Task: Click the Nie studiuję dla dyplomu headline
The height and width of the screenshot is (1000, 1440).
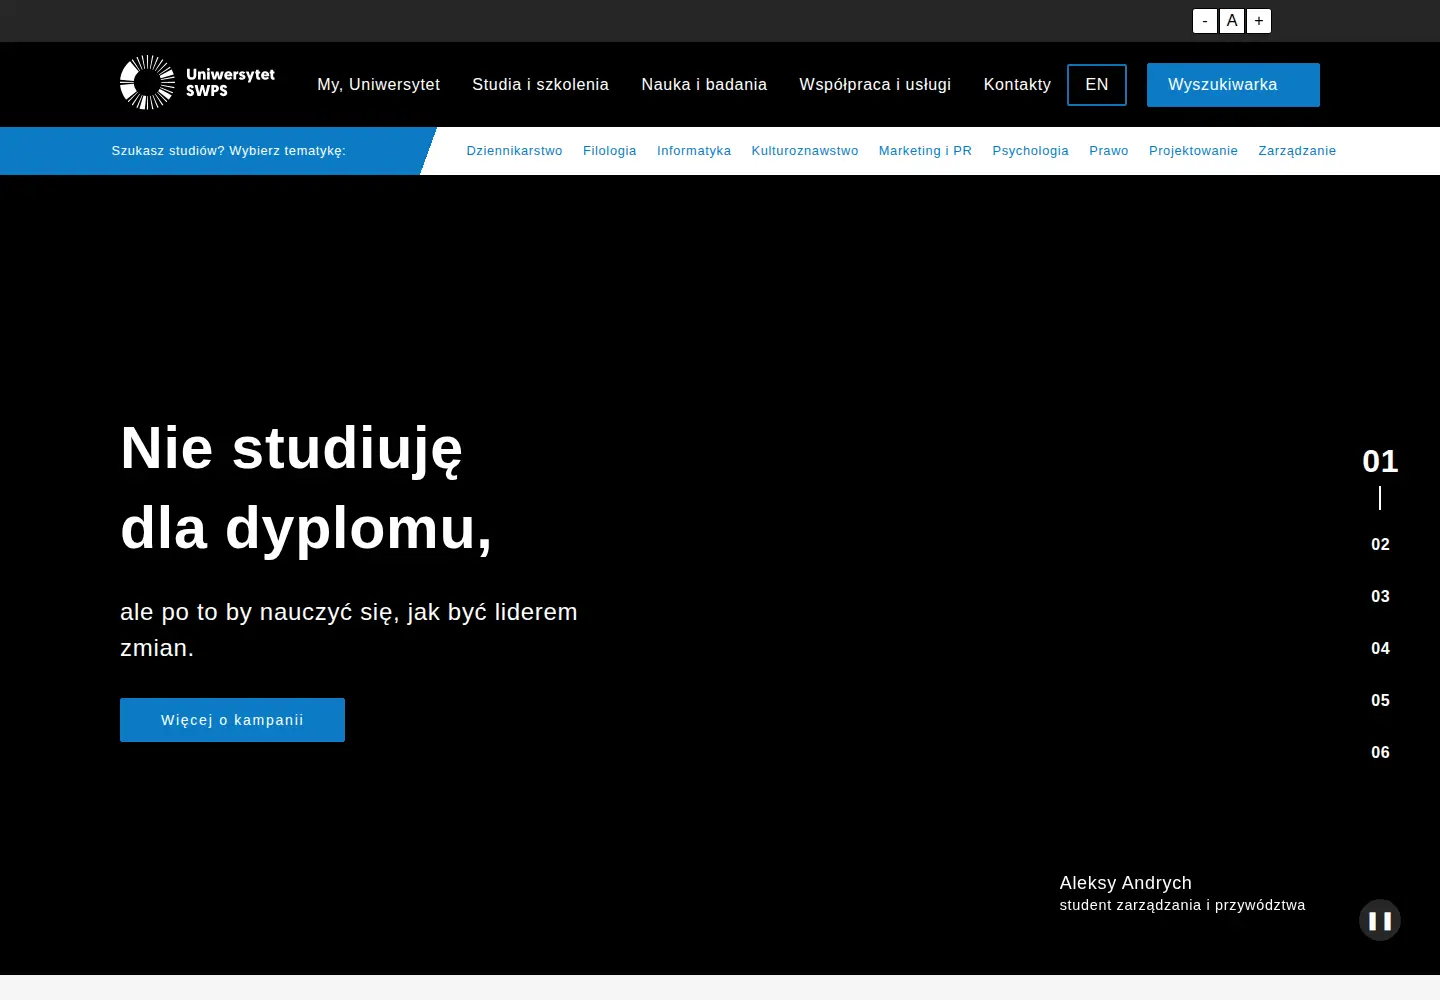Action: pyautogui.click(x=306, y=488)
